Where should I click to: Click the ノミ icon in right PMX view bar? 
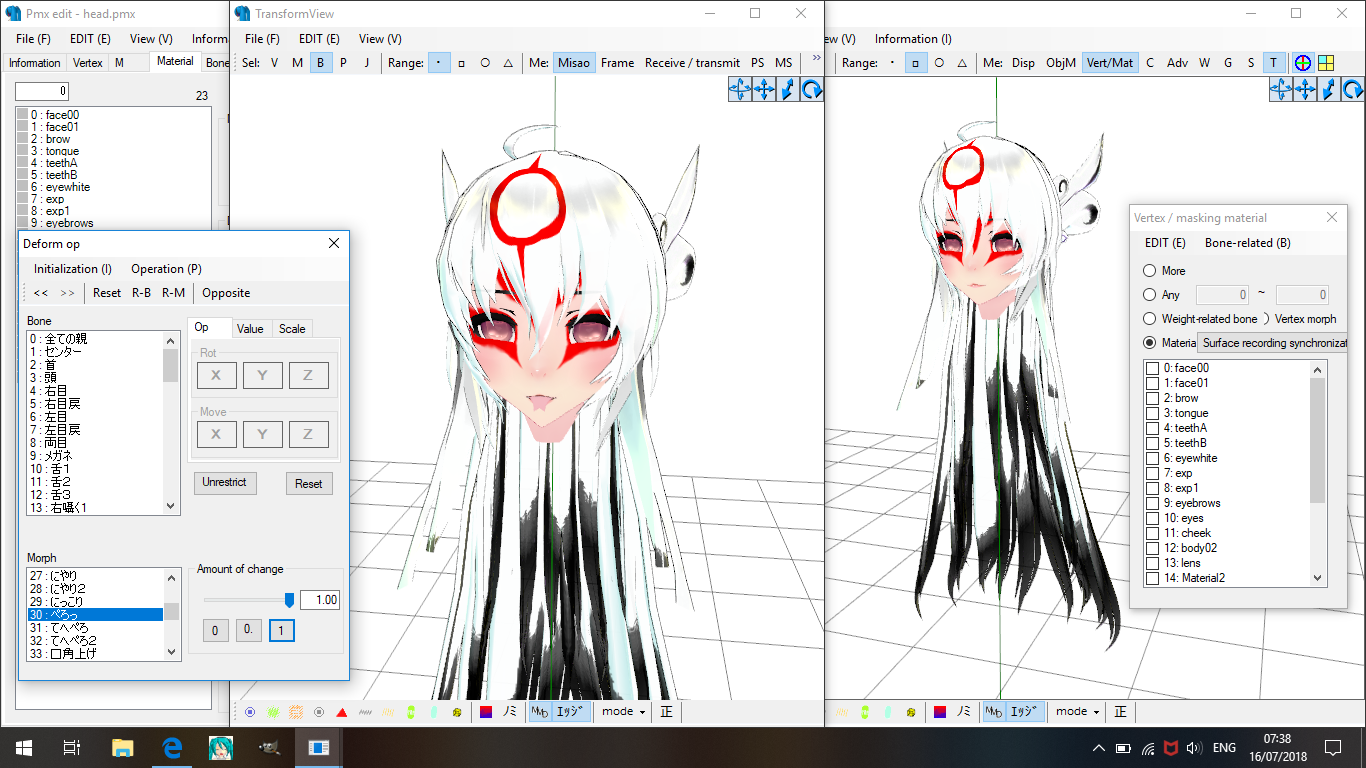tap(963, 712)
